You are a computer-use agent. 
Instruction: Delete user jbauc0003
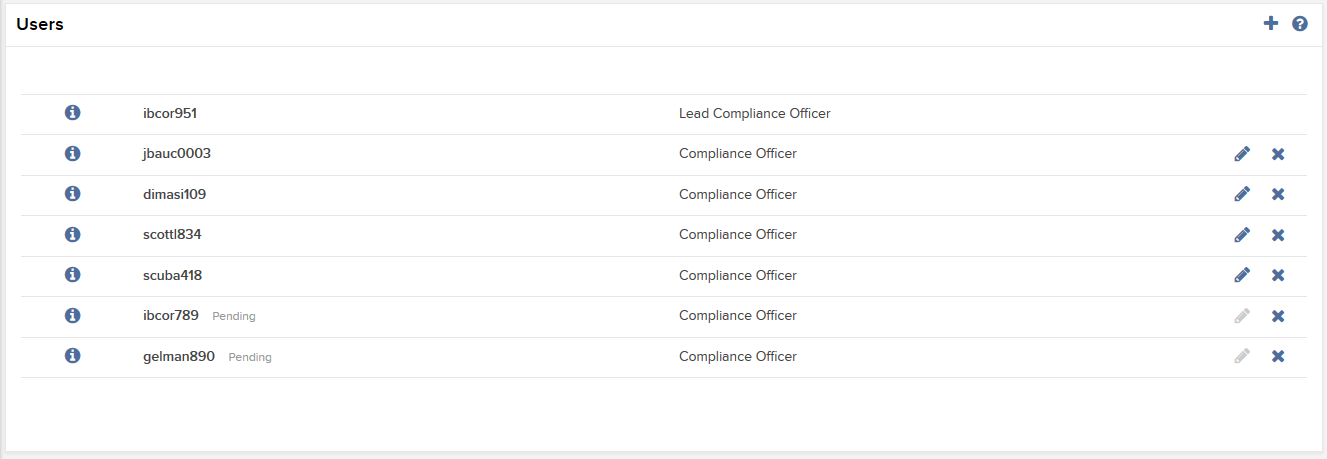coord(1278,154)
